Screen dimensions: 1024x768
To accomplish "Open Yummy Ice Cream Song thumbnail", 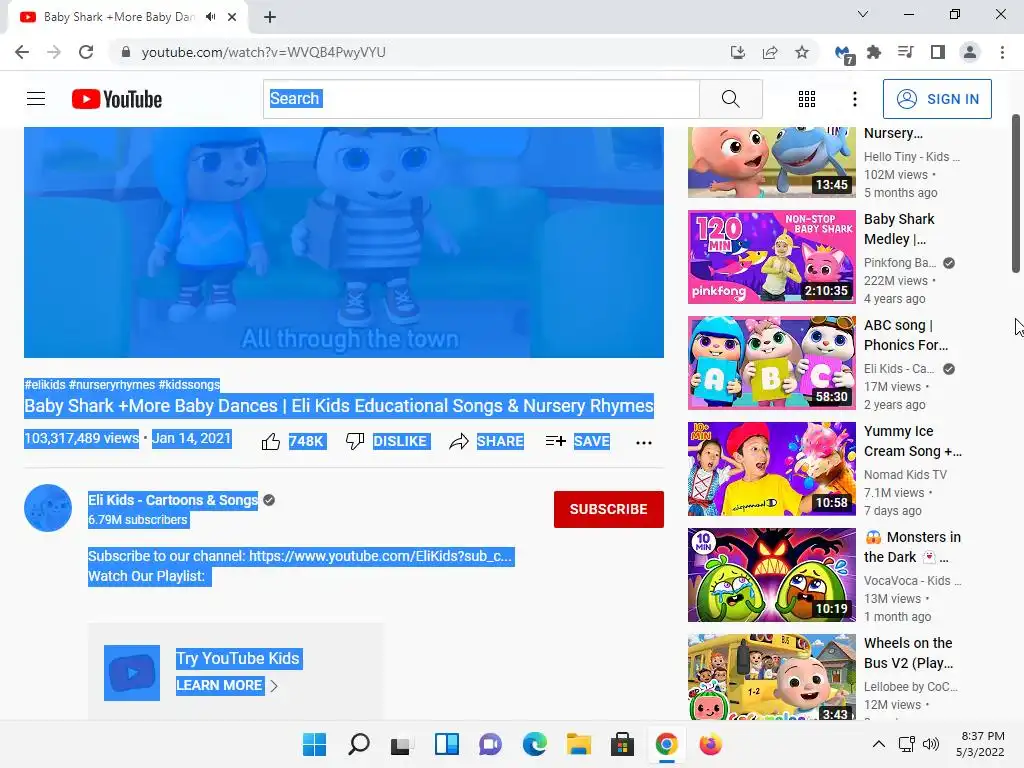I will [771, 469].
